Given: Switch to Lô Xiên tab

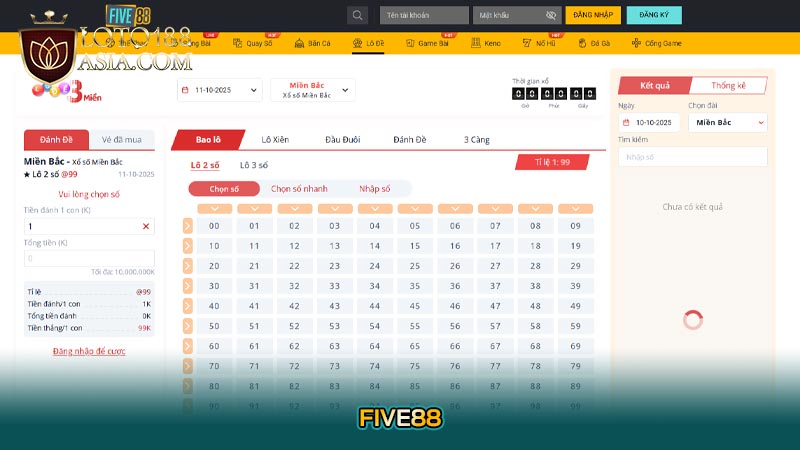Looking at the screenshot, I should point(276,140).
